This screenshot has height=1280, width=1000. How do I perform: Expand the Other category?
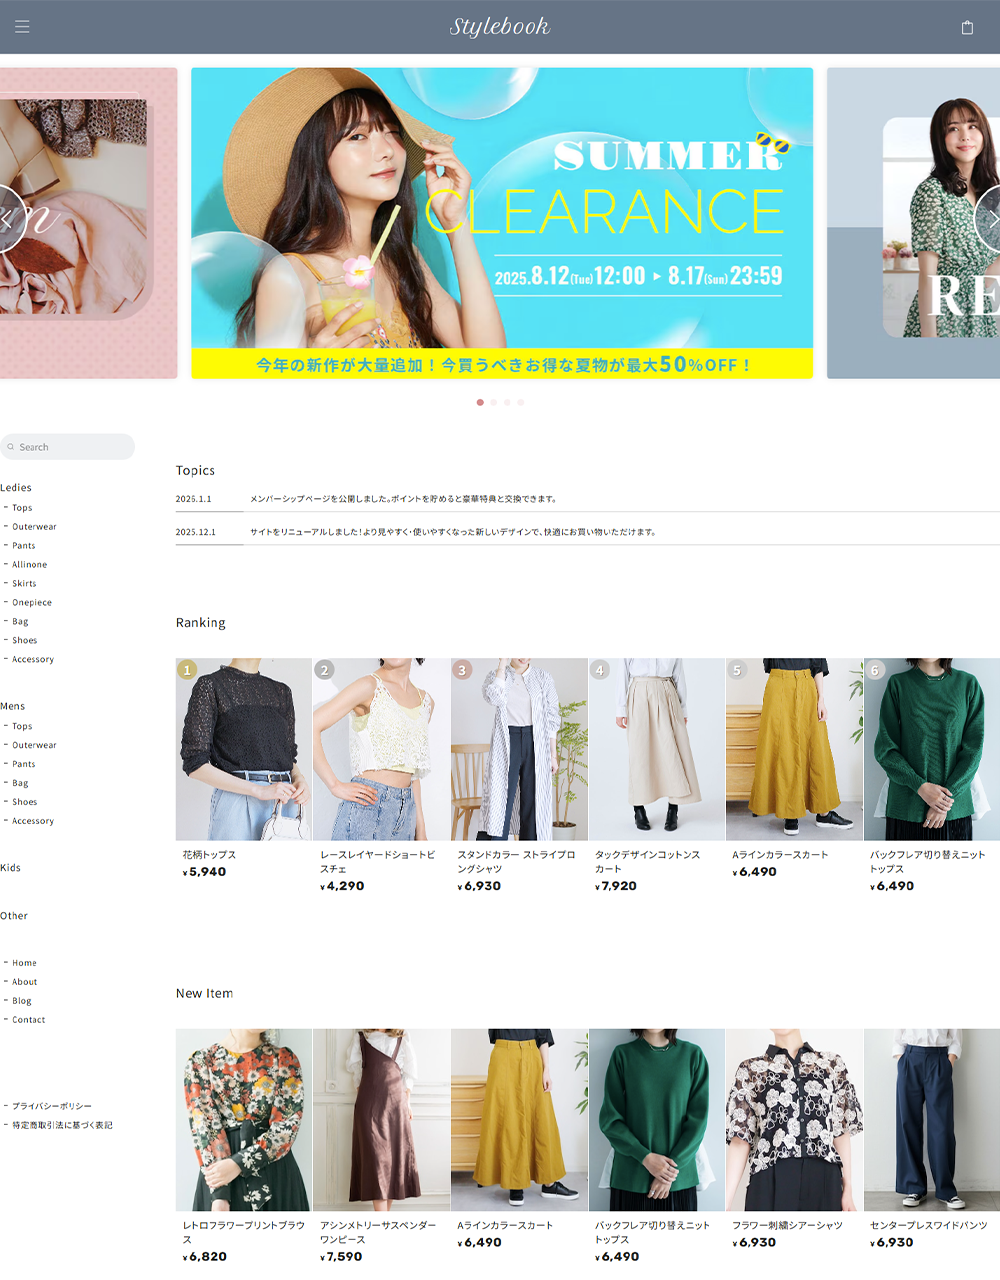point(14,916)
